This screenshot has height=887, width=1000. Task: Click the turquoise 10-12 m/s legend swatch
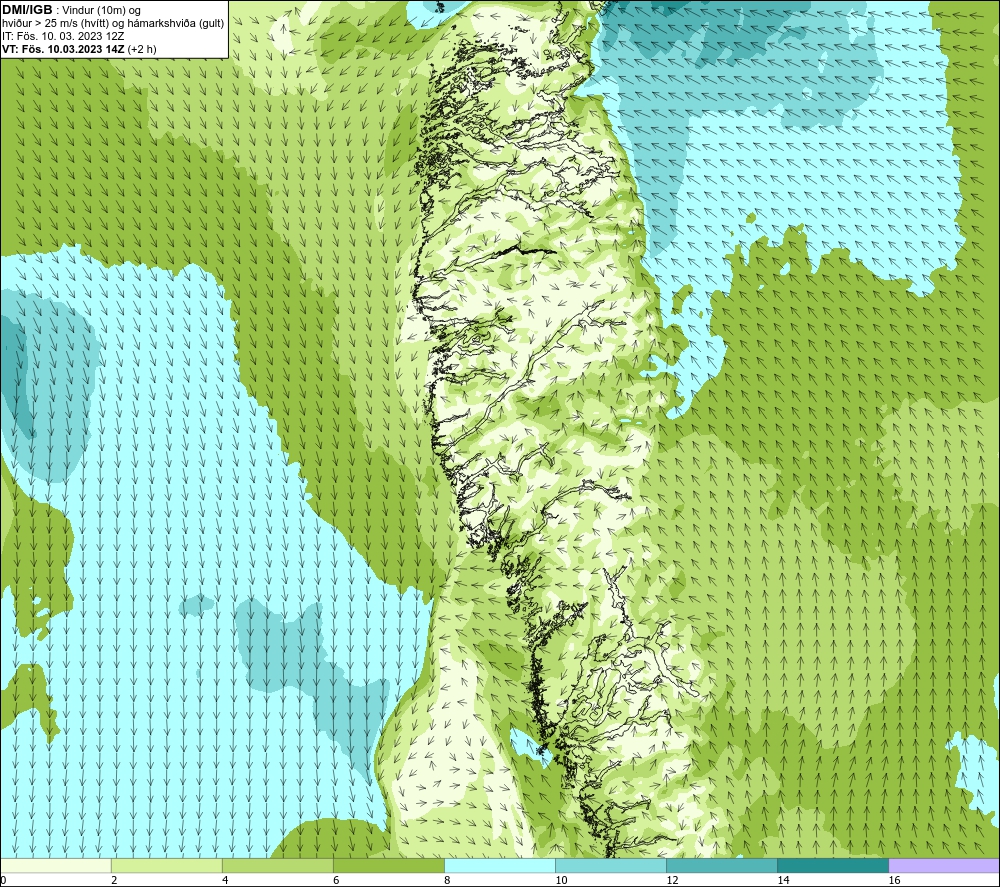[x=610, y=866]
